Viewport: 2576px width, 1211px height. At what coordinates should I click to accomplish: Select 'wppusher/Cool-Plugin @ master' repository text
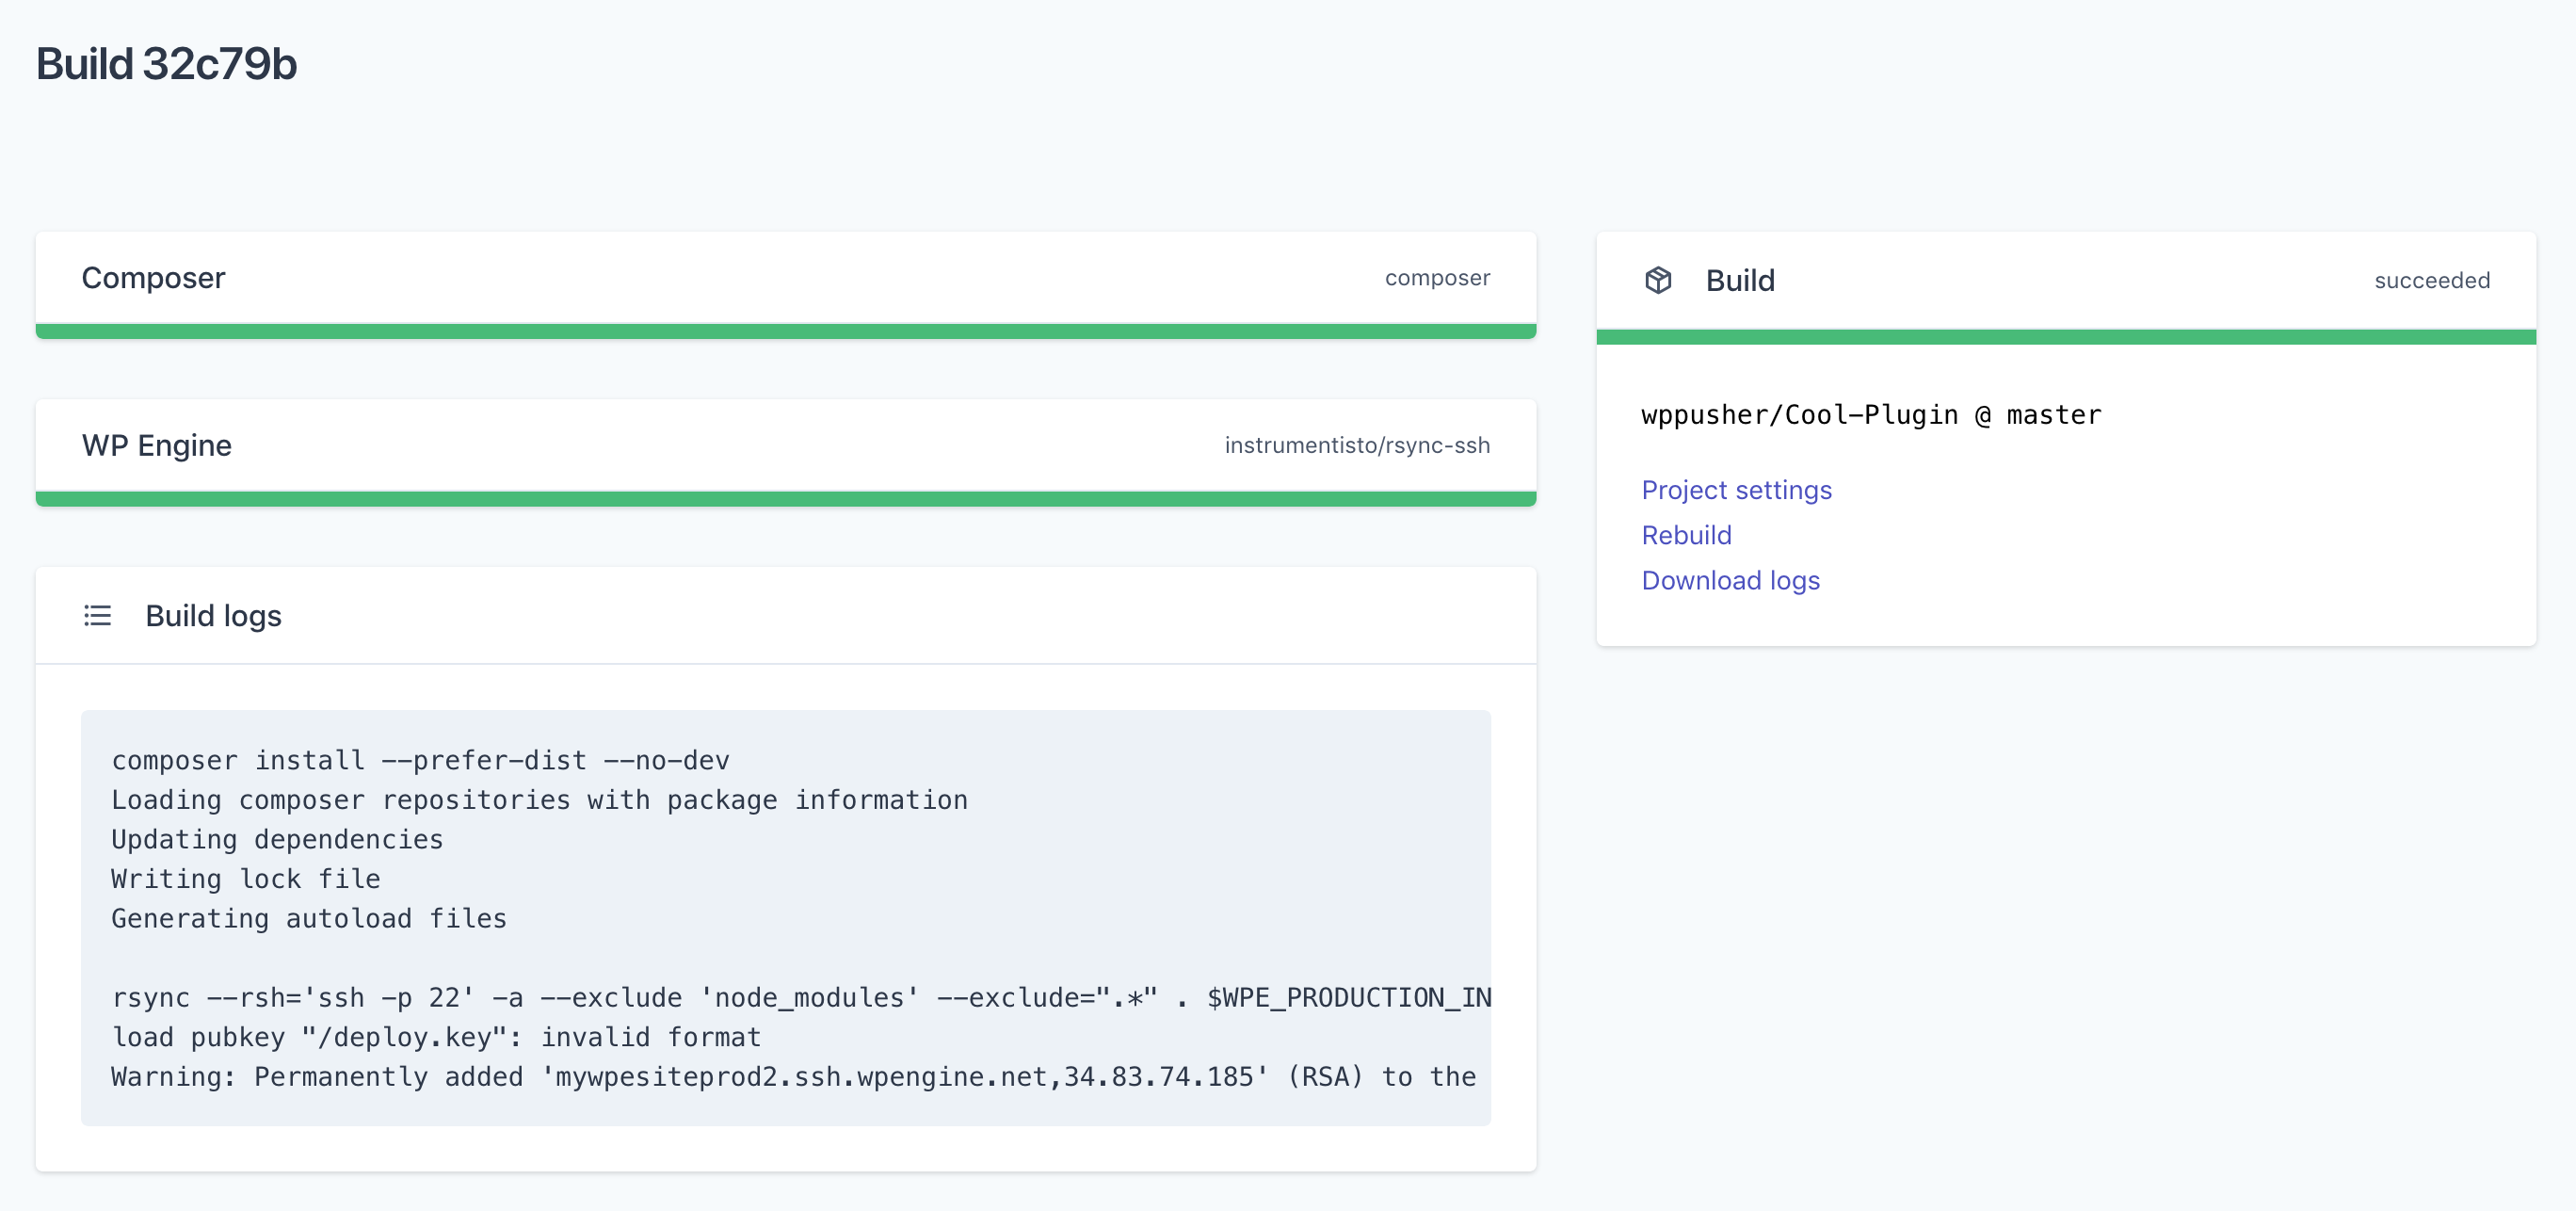(x=1871, y=415)
